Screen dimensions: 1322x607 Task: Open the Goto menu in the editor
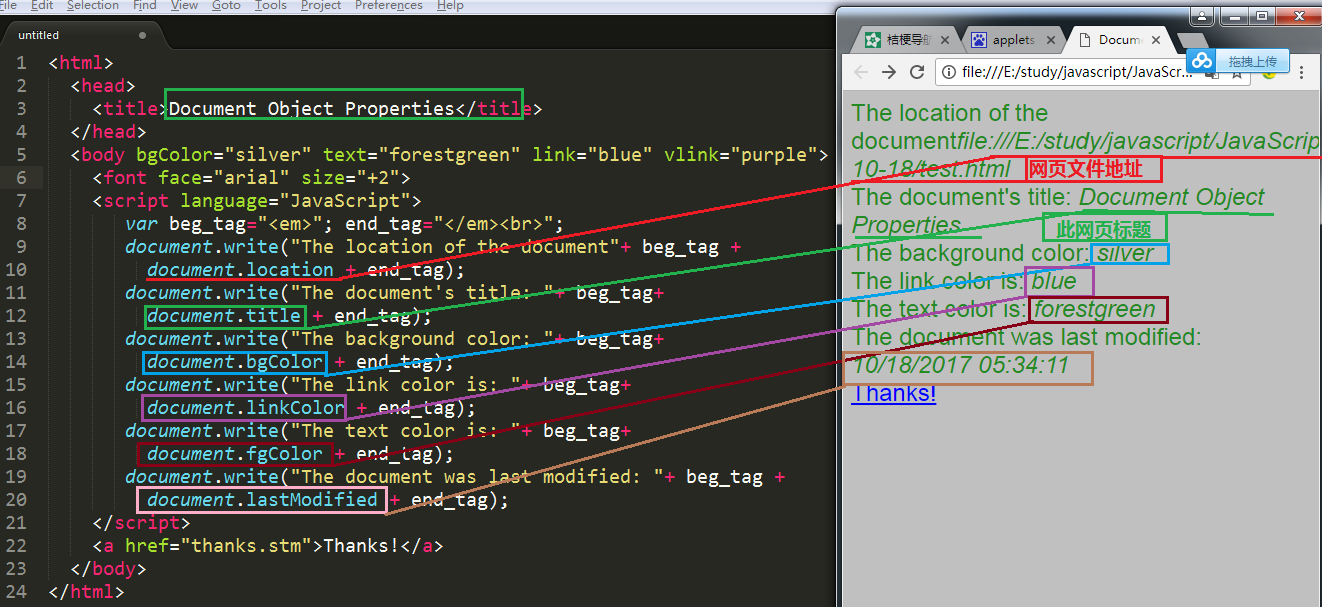click(226, 5)
